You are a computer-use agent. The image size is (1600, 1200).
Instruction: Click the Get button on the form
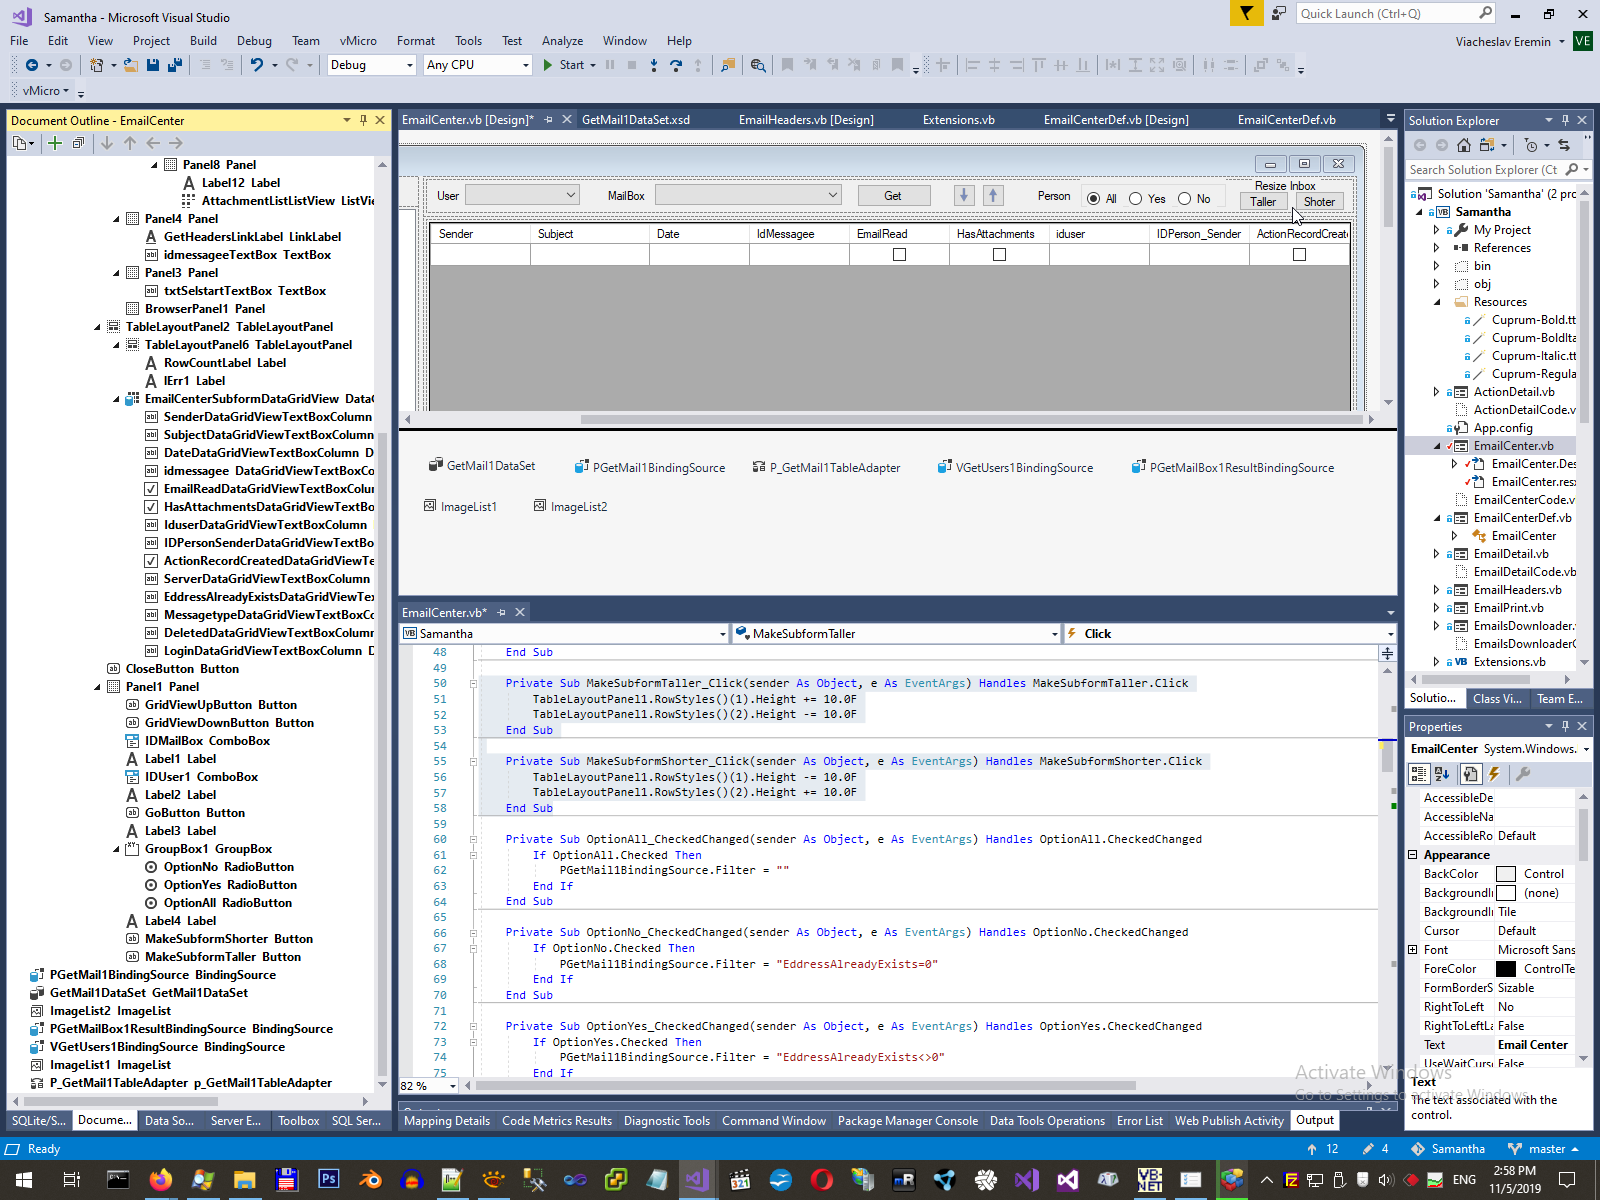894,196
